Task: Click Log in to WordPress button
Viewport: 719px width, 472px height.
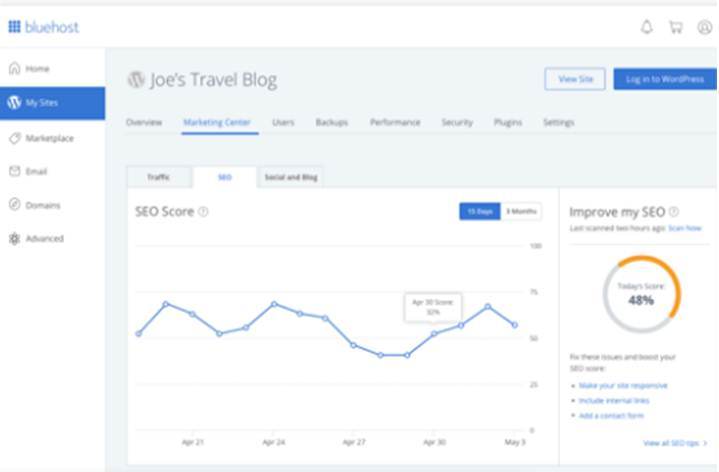Action: (665, 79)
